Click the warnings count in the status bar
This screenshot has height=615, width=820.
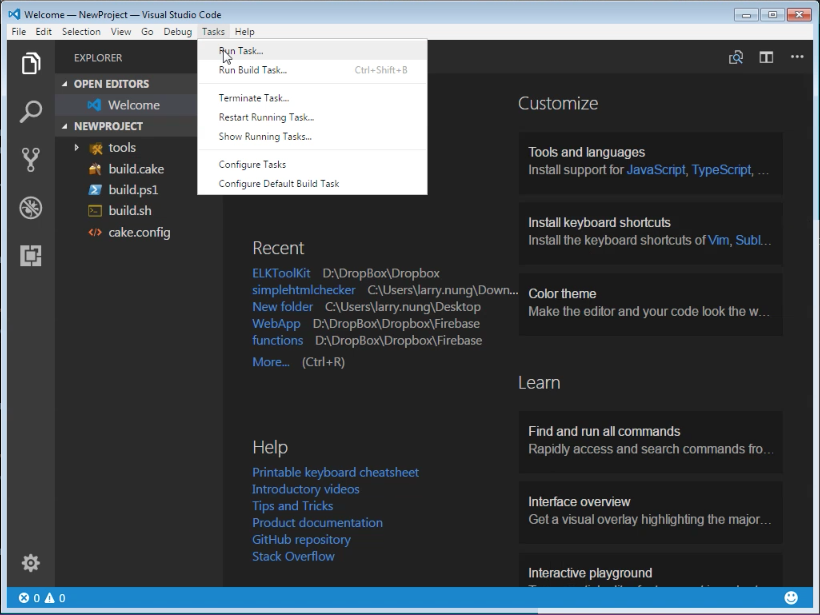point(55,598)
